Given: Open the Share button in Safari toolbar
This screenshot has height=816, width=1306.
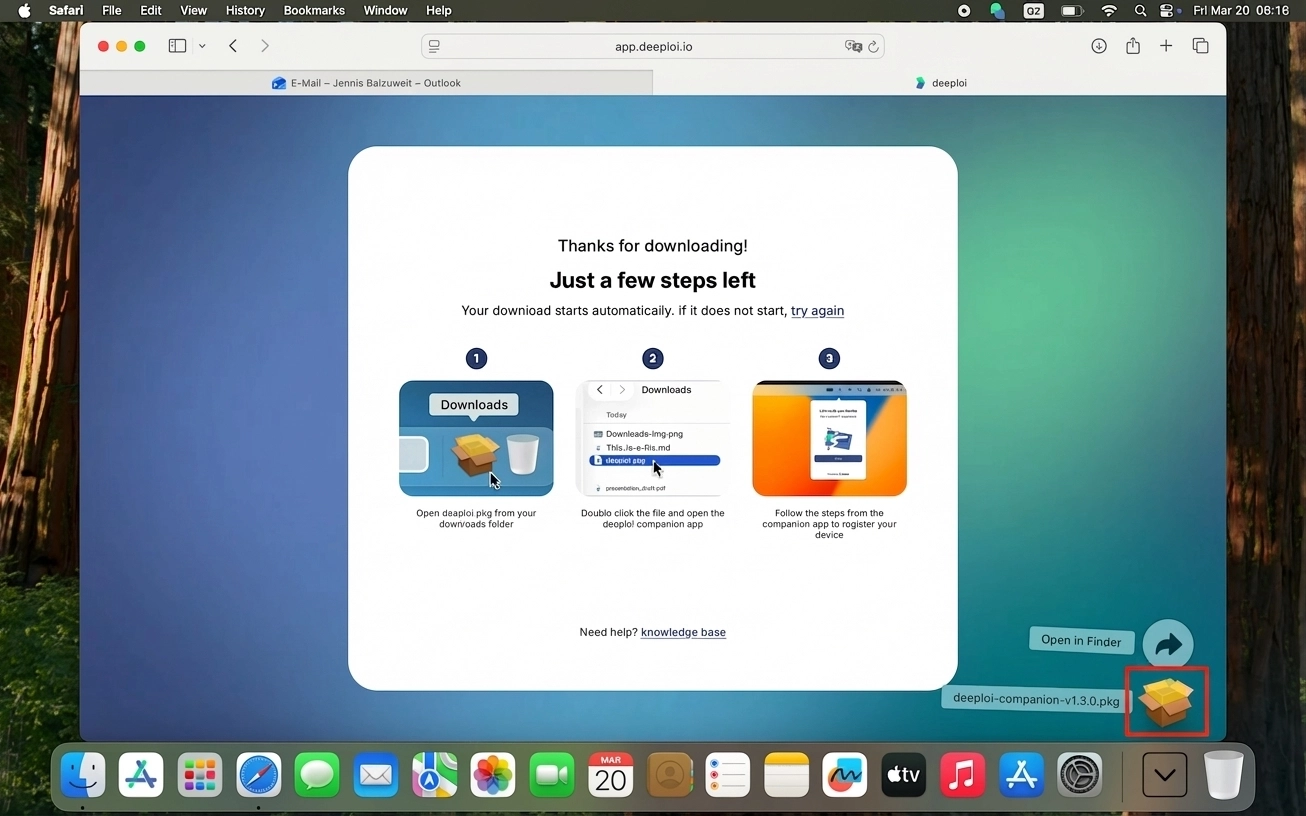Looking at the screenshot, I should click(1133, 46).
